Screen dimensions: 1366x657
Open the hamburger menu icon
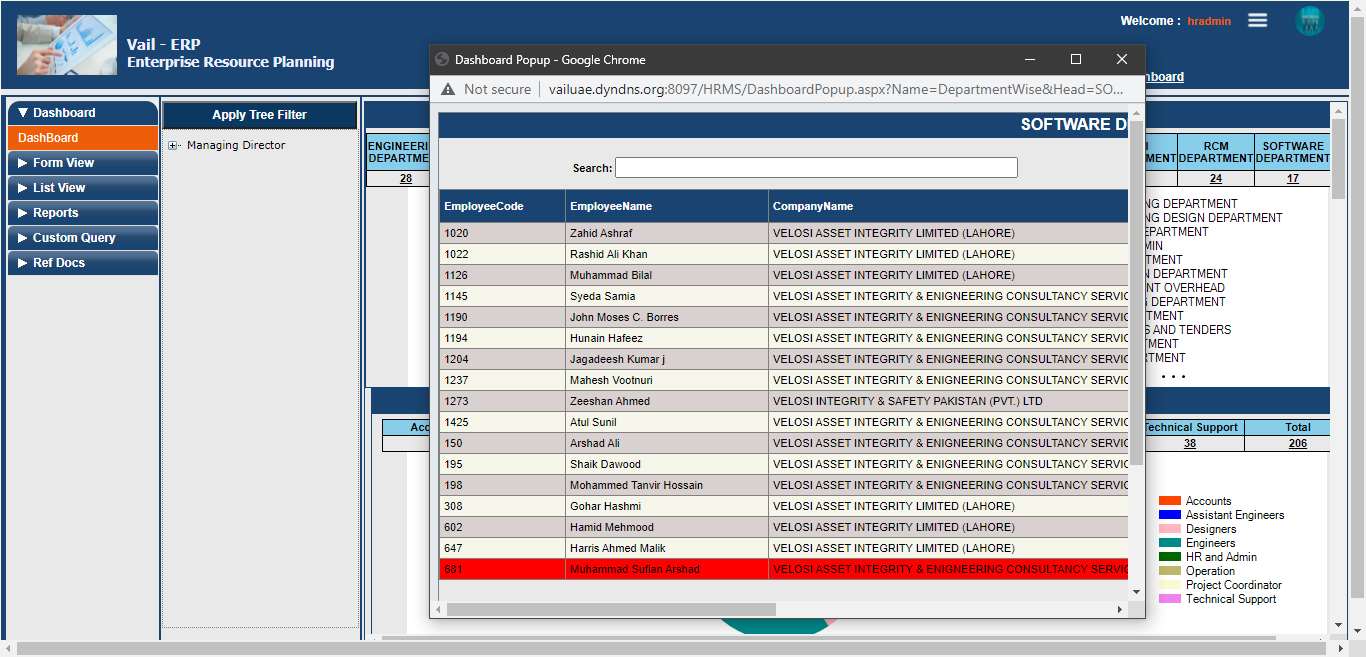(1257, 19)
